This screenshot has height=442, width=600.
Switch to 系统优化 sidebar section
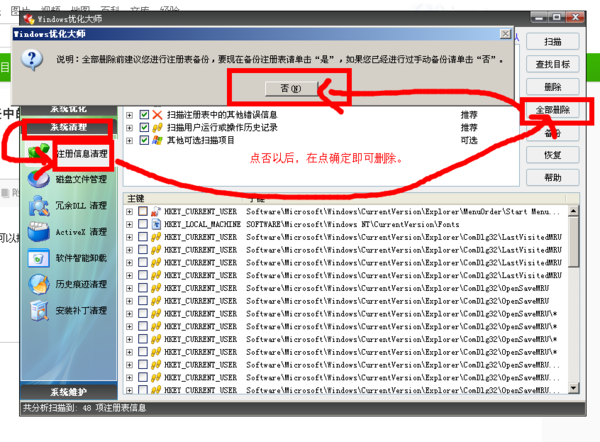click(x=68, y=110)
